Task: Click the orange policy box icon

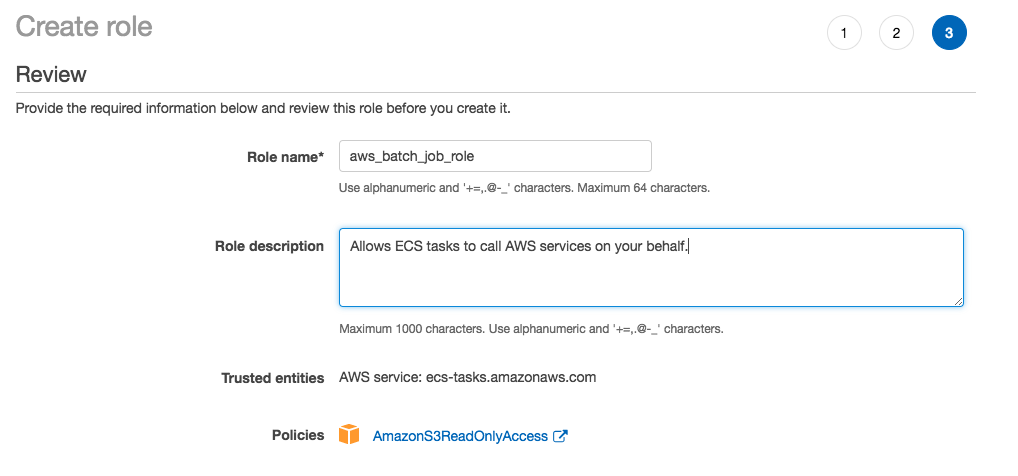Action: (x=349, y=435)
